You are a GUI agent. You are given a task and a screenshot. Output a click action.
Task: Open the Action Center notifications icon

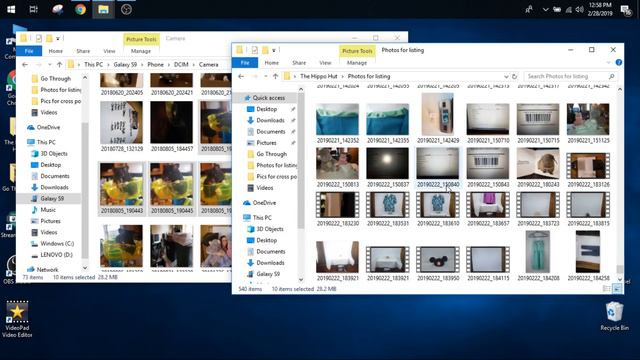(x=626, y=9)
